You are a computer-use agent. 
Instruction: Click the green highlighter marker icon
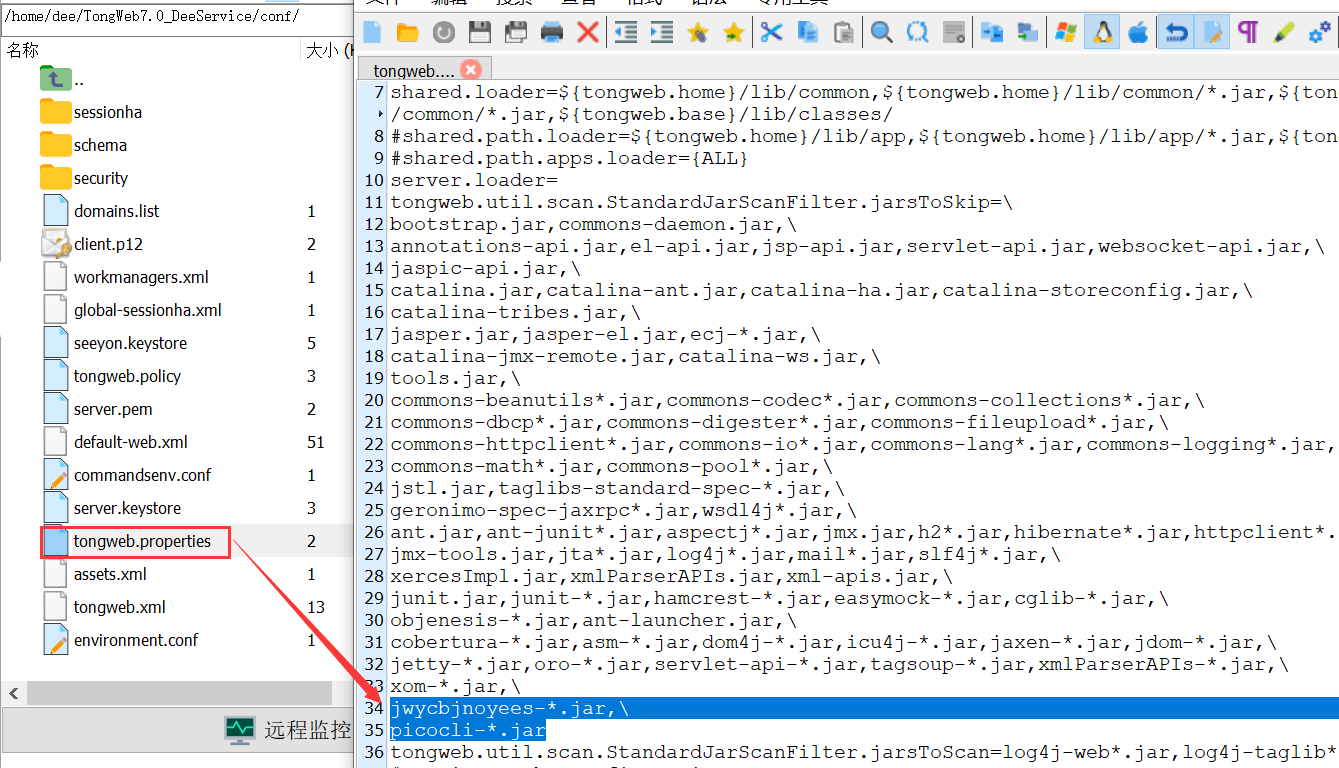(1284, 33)
